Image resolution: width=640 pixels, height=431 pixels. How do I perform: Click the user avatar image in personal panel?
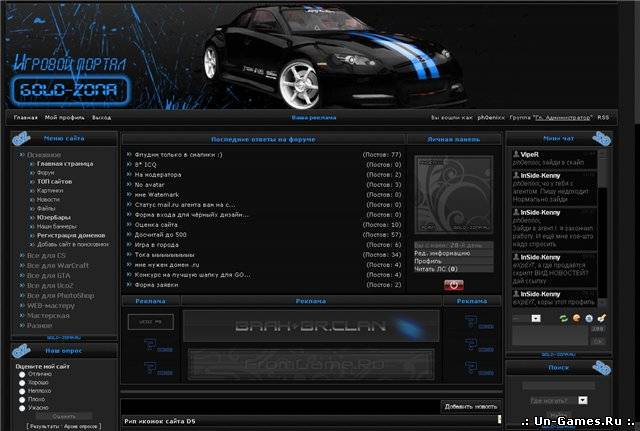click(x=453, y=194)
